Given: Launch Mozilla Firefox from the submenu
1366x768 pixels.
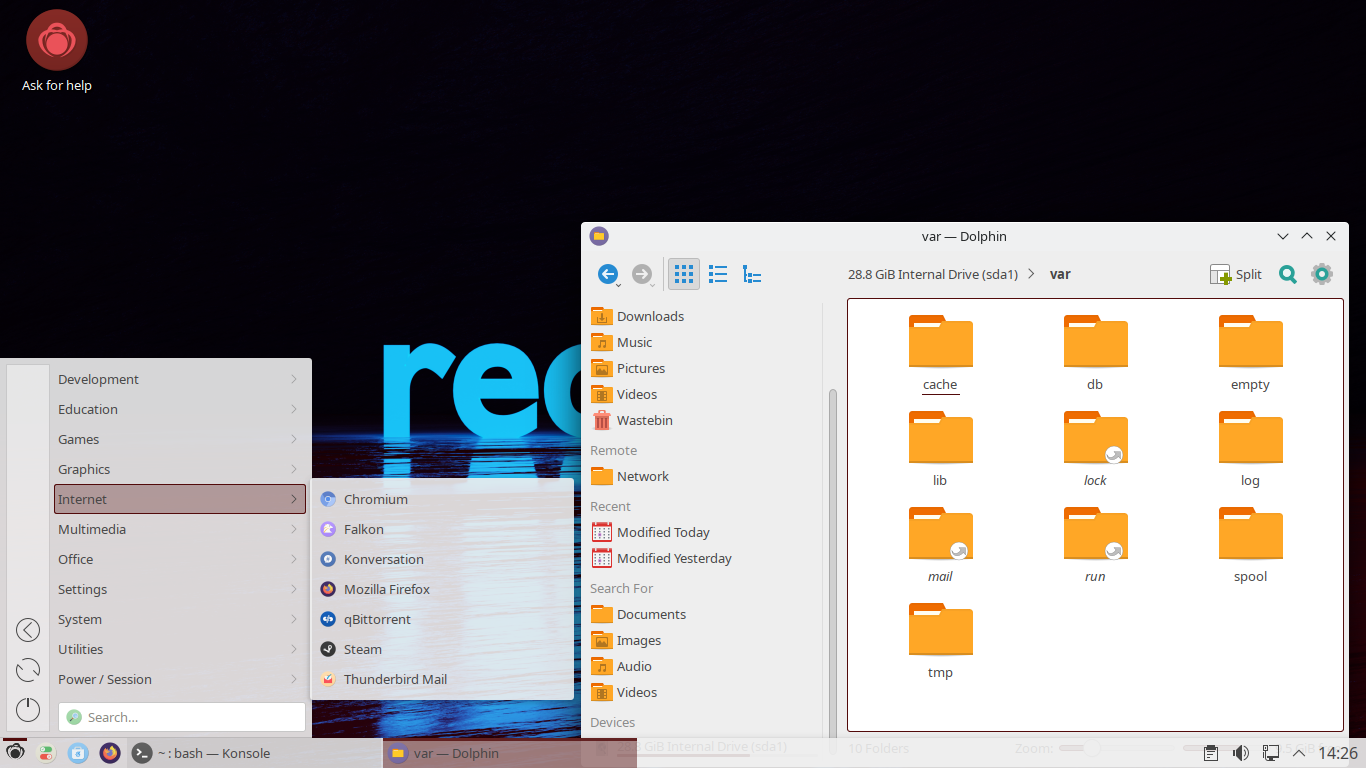Looking at the screenshot, I should click(443, 589).
